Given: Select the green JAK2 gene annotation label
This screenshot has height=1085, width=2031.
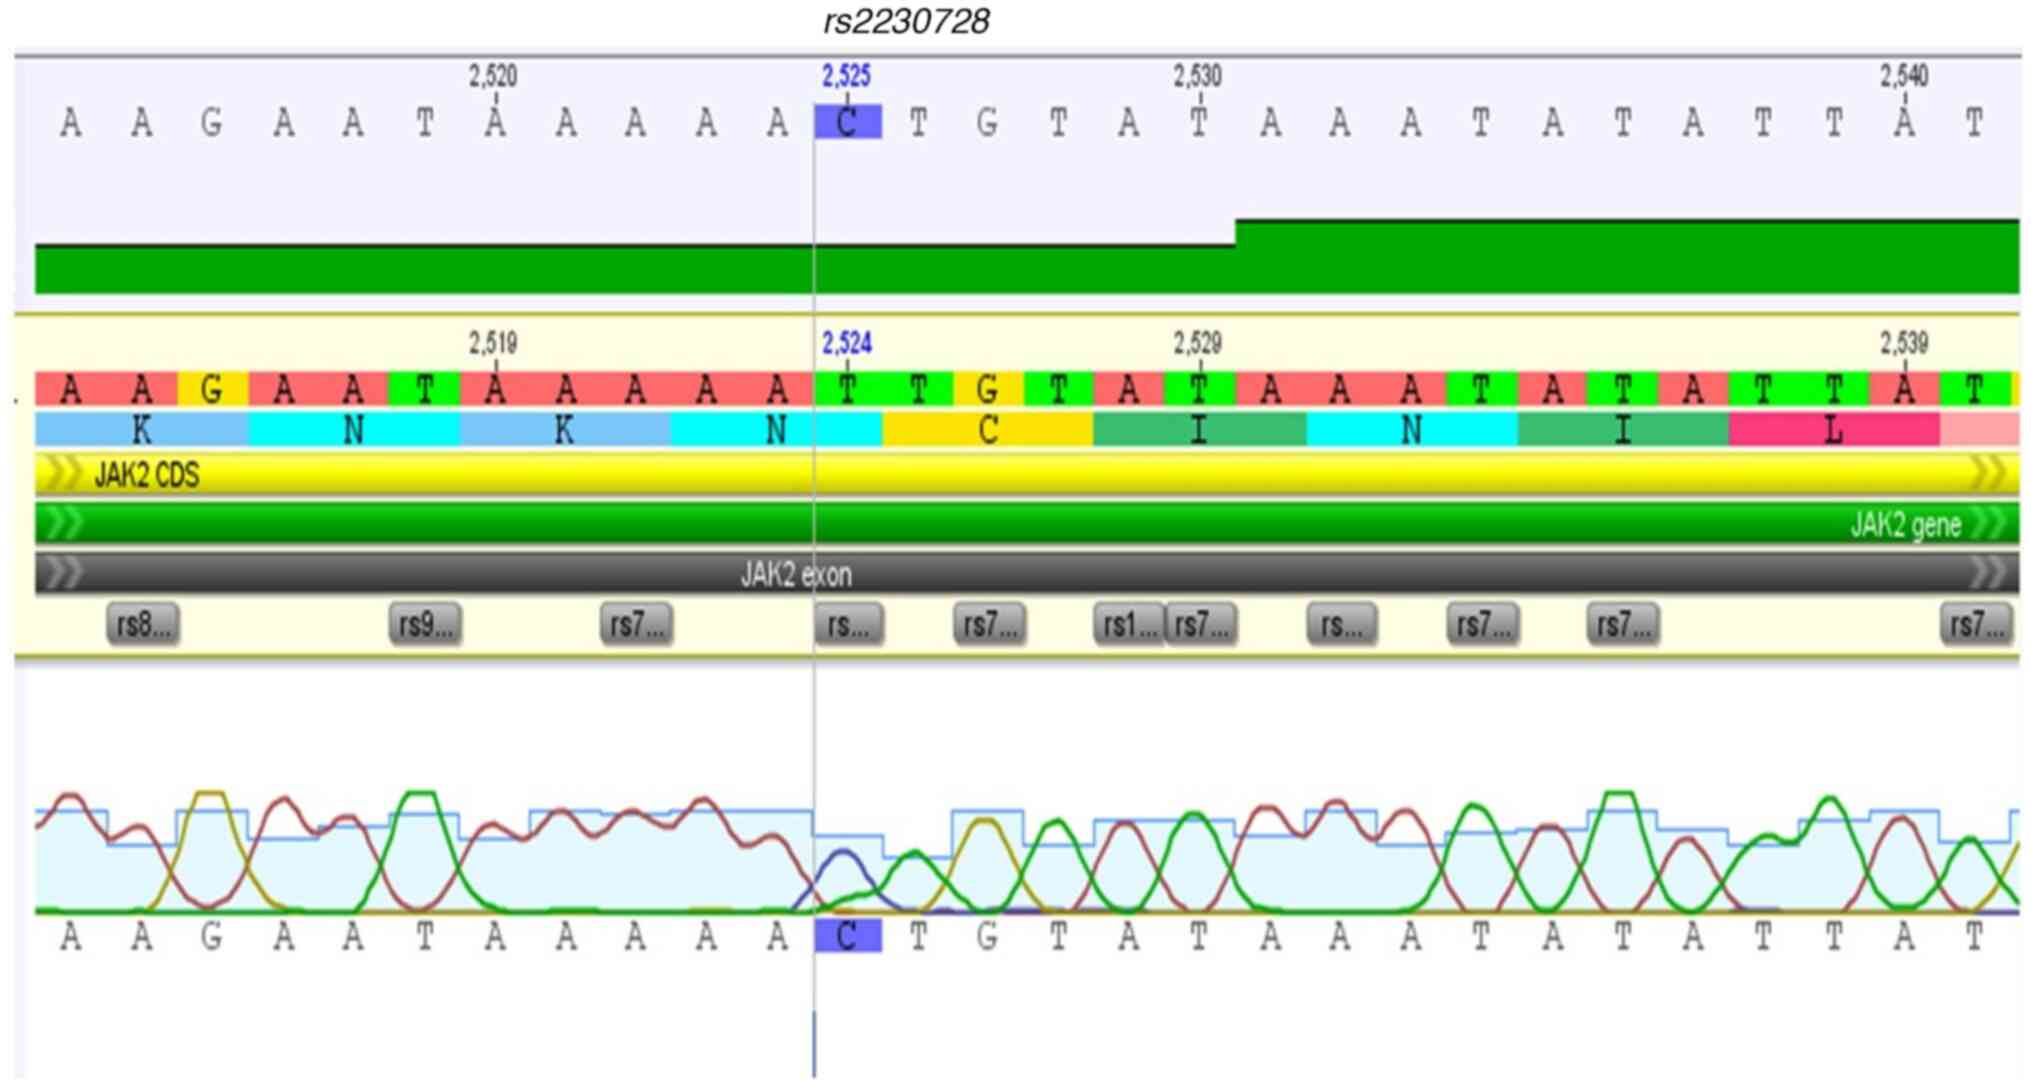Looking at the screenshot, I should (1904, 524).
